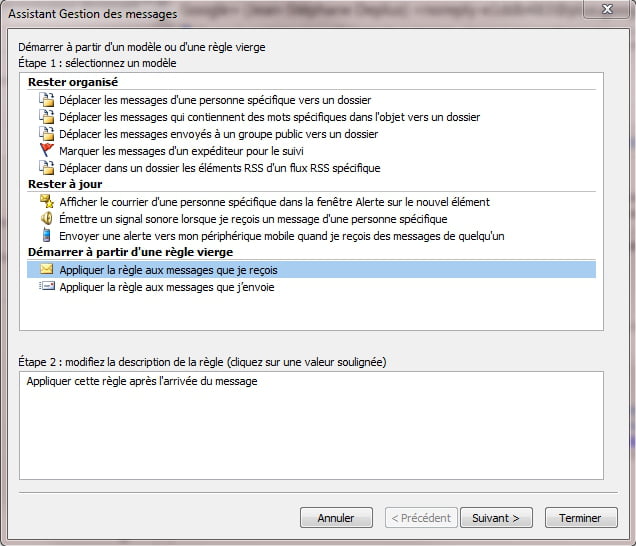This screenshot has height=546, width=636.
Task: Go to next step with Suivant
Action: [x=496, y=518]
